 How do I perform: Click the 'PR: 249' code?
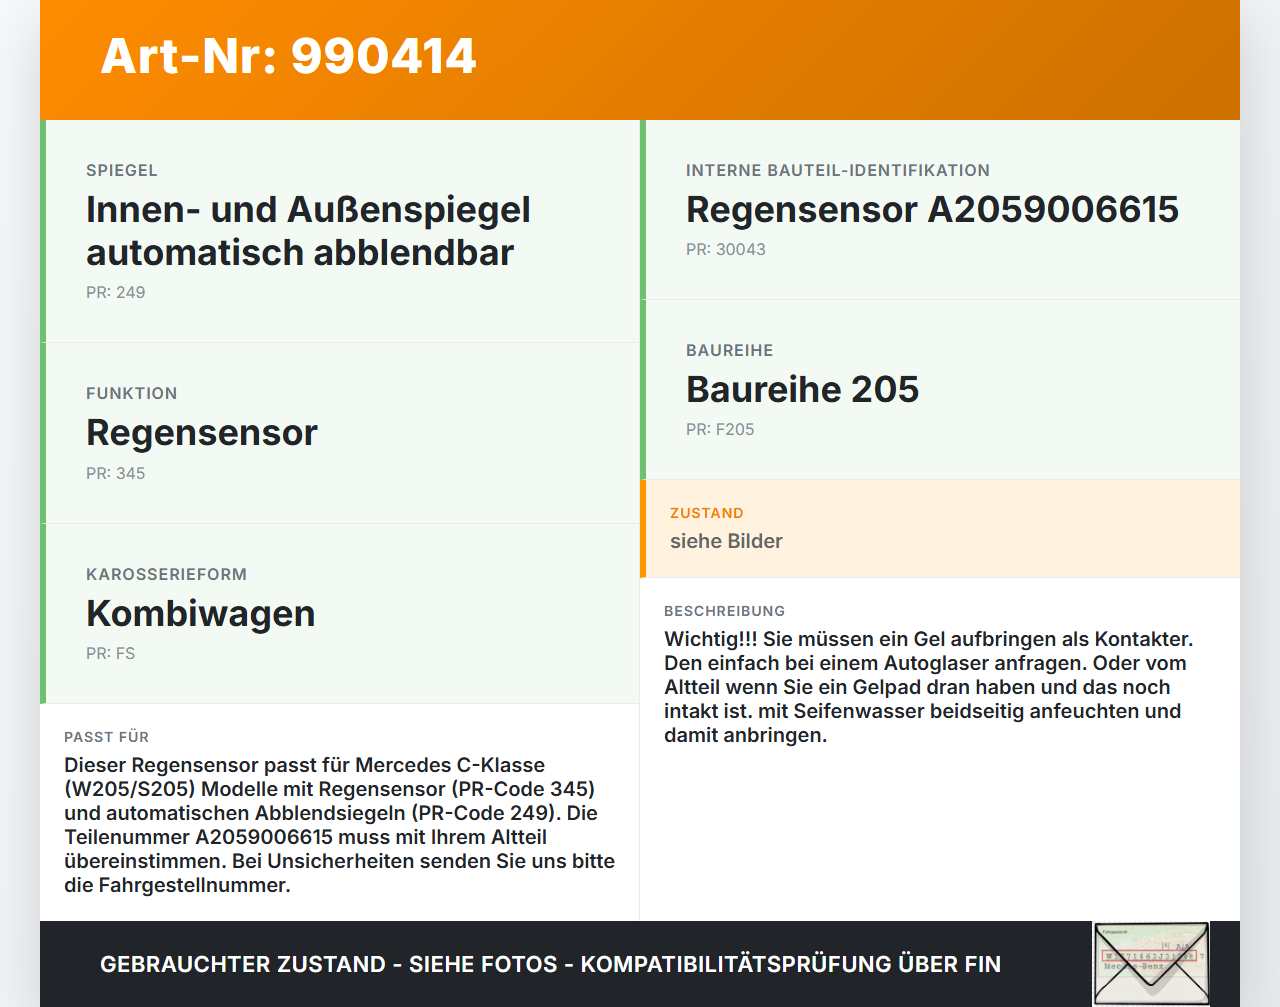[x=116, y=293]
